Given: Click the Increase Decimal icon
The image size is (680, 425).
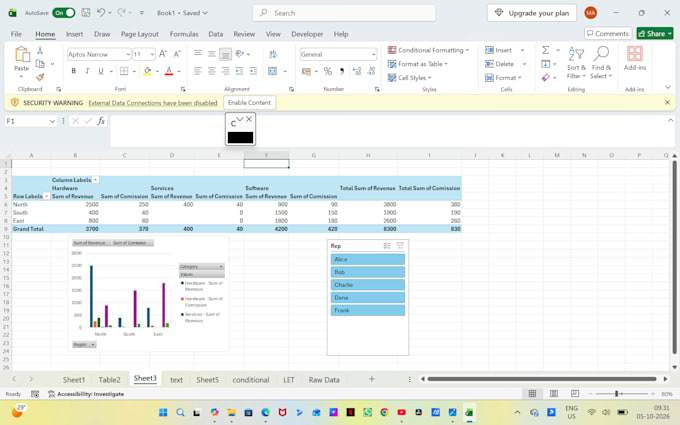Looking at the screenshot, I should (x=357, y=71).
